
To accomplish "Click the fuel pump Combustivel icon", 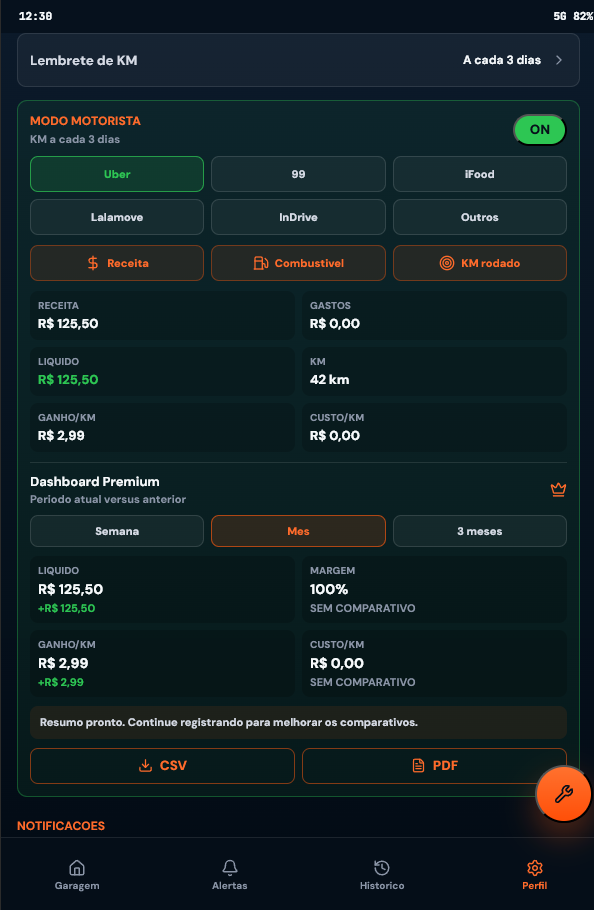I will pyautogui.click(x=260, y=263).
